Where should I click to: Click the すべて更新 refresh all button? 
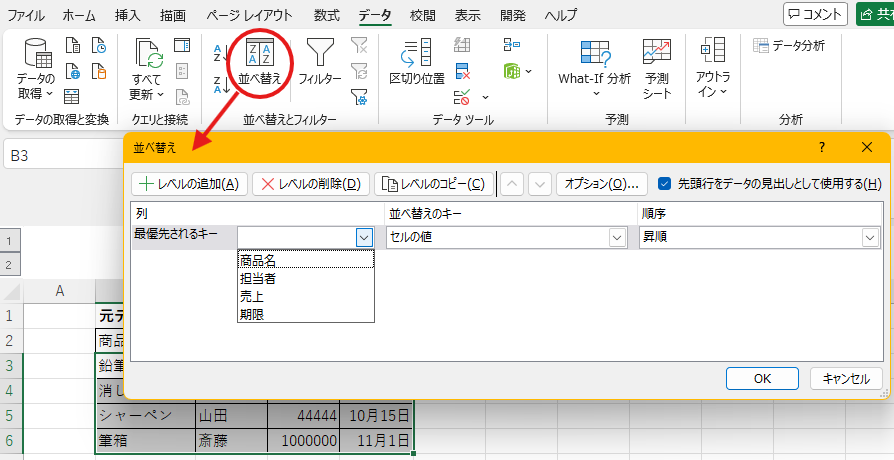click(147, 68)
